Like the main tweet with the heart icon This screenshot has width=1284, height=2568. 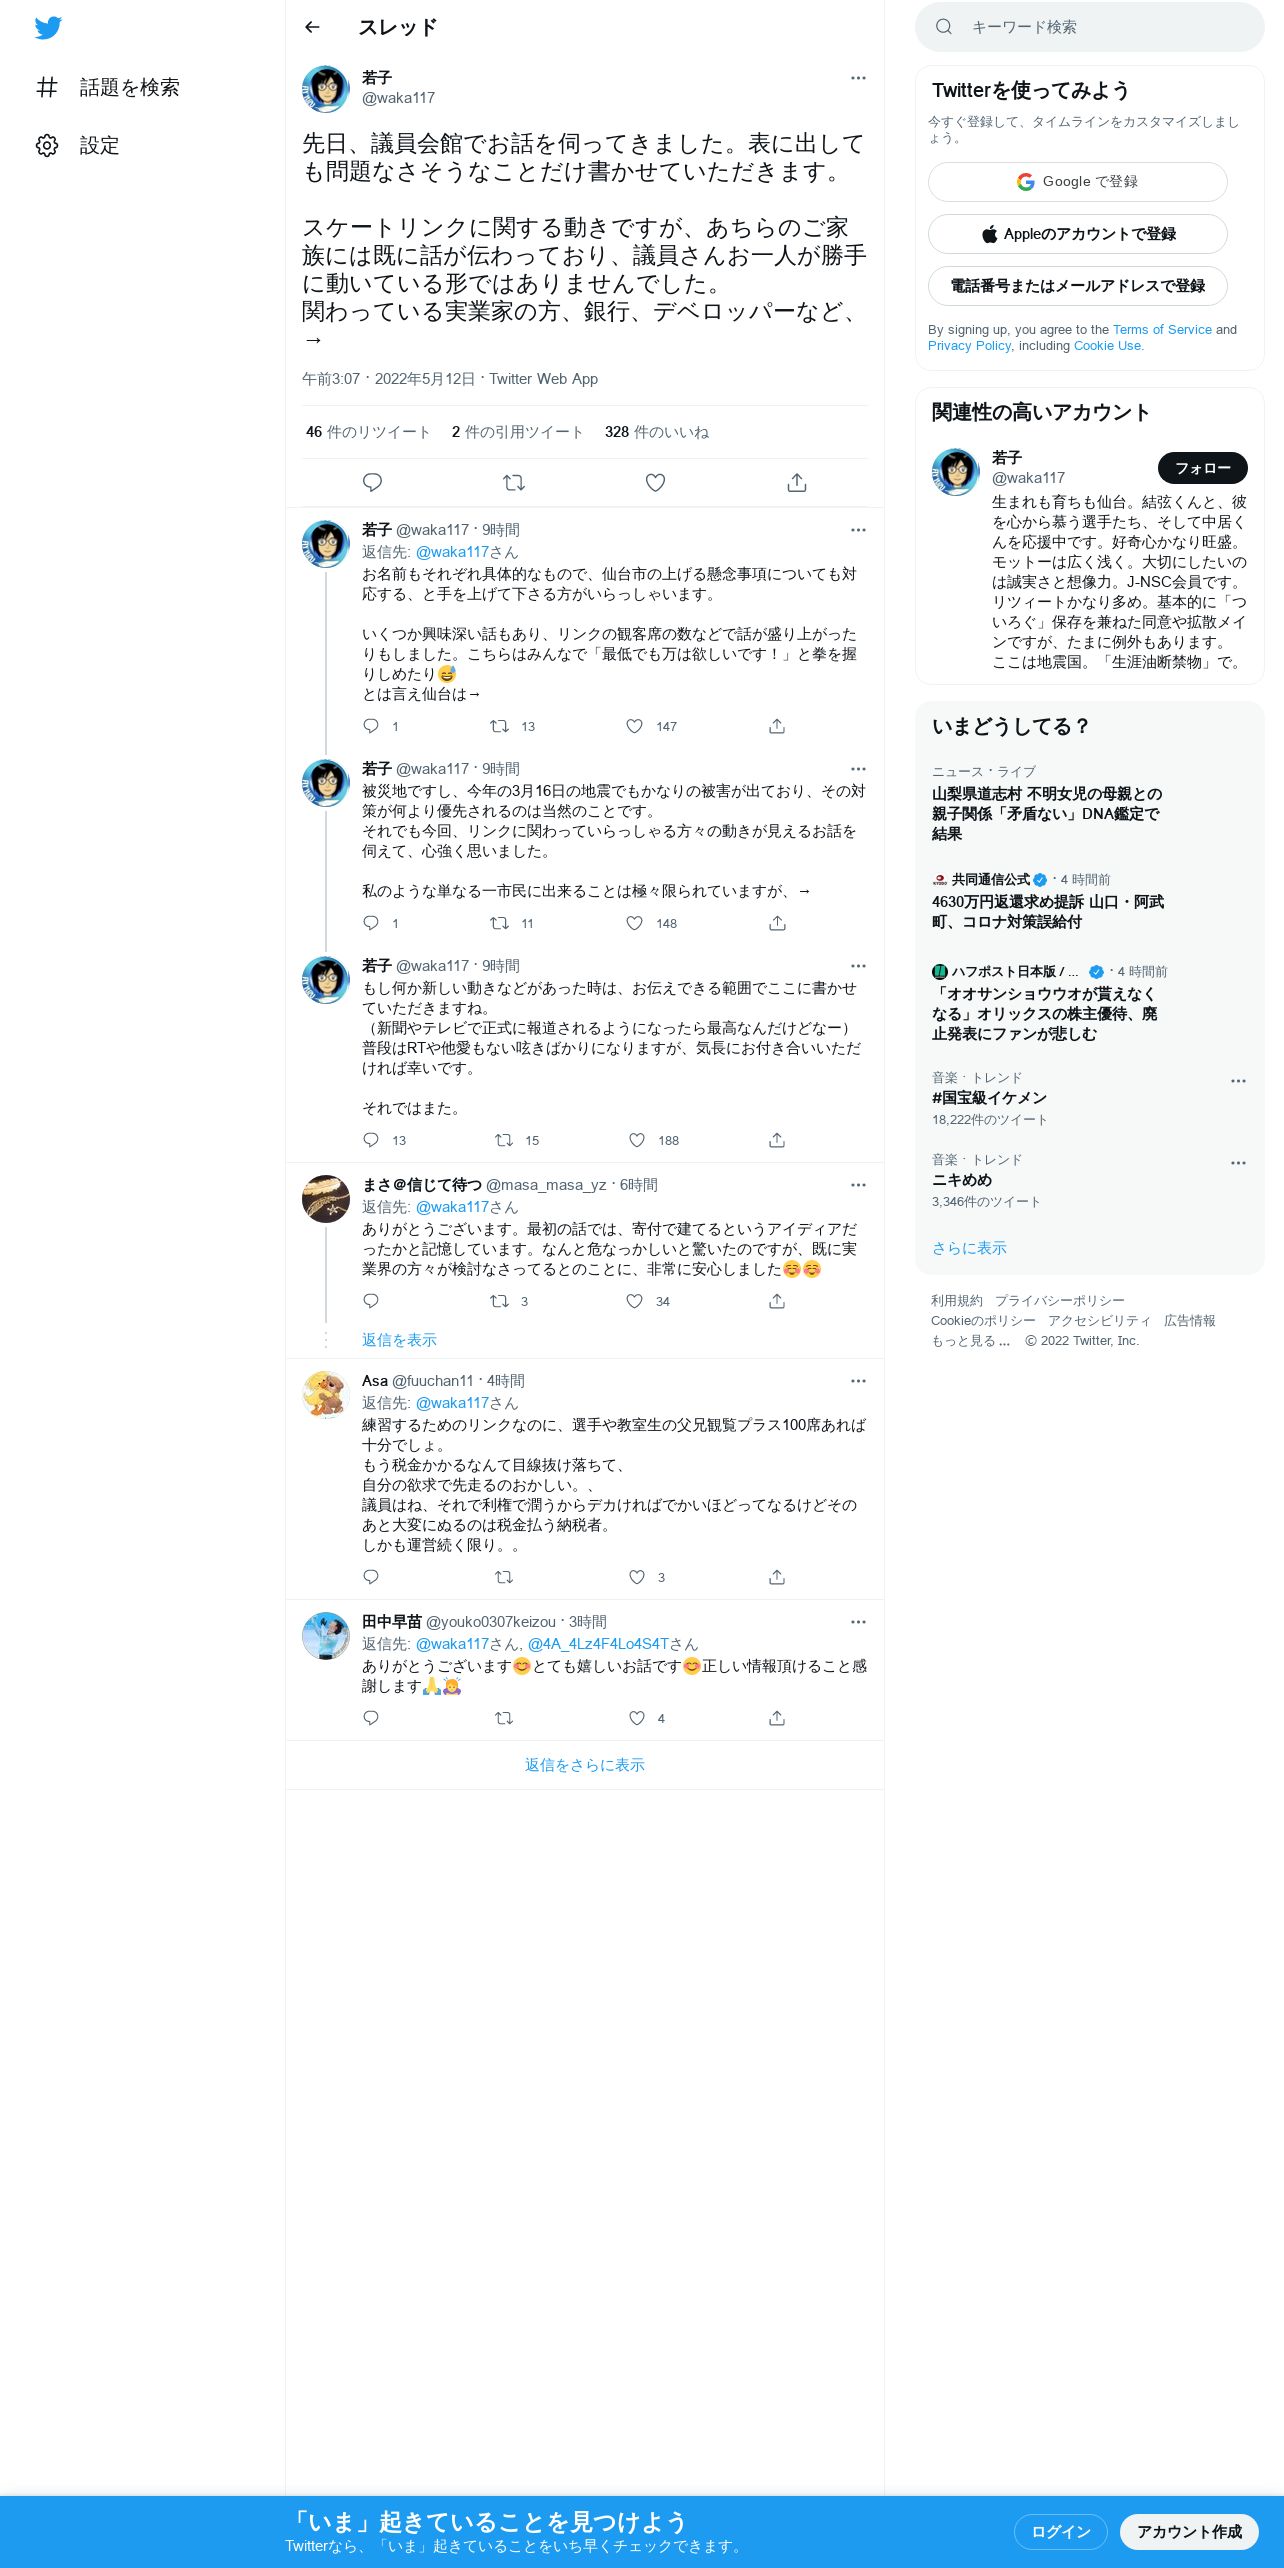(x=655, y=483)
